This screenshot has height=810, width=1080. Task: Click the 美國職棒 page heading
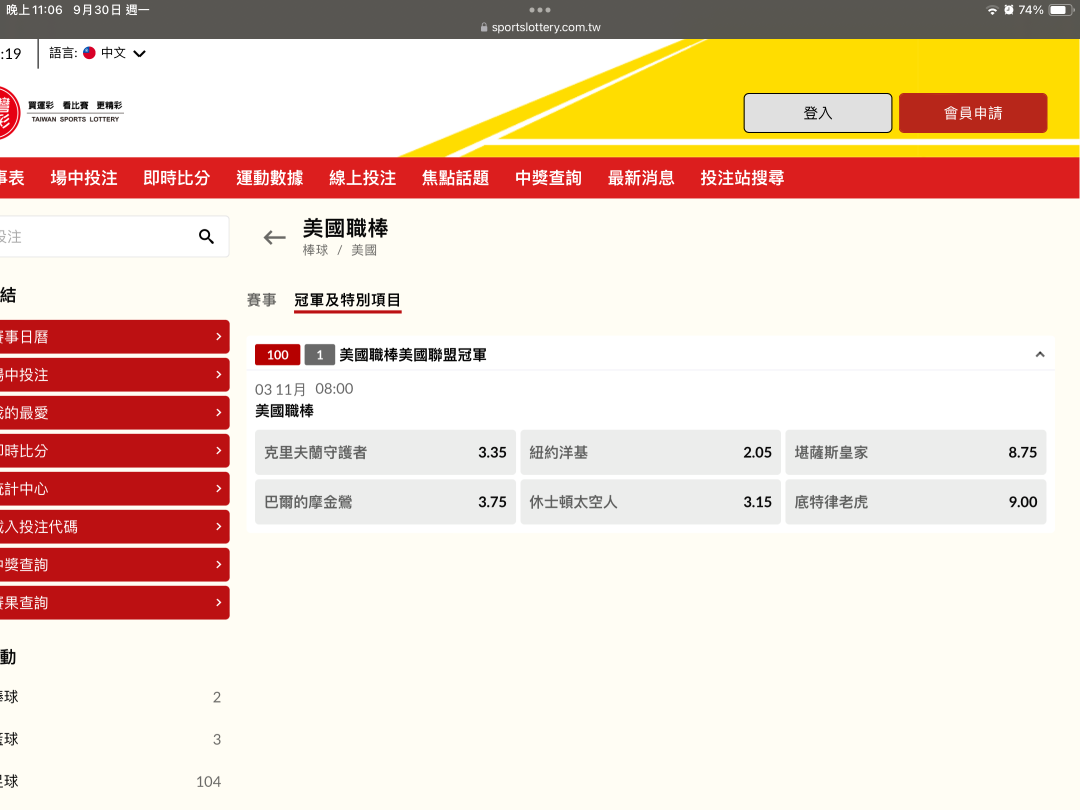345,228
